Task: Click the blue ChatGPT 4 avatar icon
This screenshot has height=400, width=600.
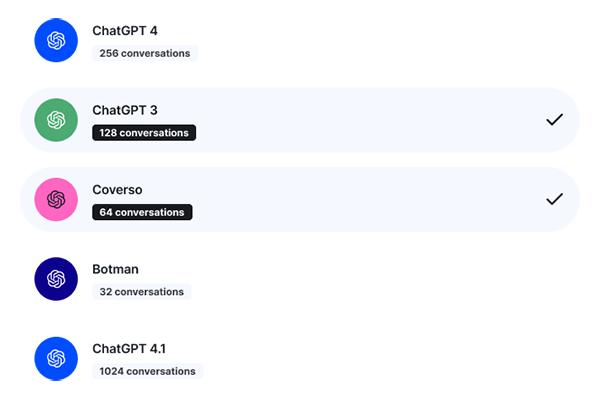Action: coord(56,40)
